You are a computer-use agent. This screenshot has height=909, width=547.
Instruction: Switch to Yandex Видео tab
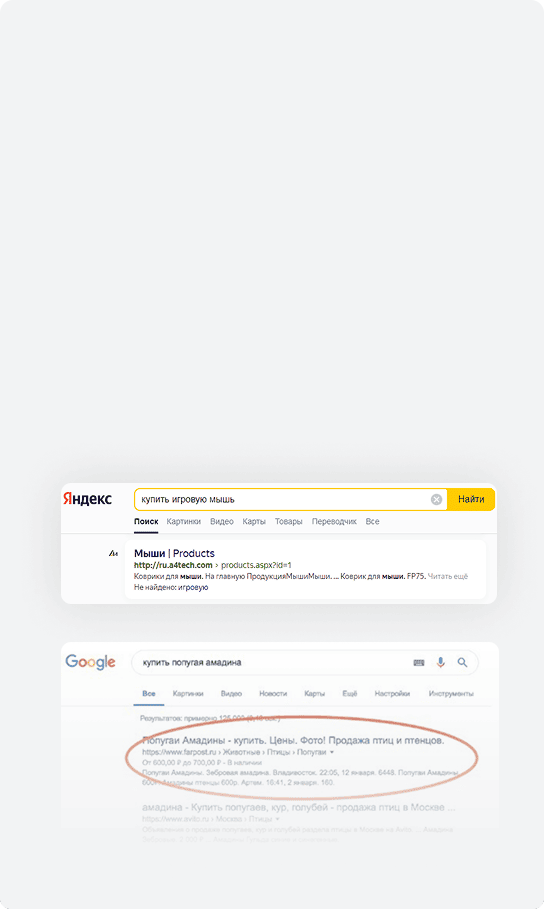[223, 524]
